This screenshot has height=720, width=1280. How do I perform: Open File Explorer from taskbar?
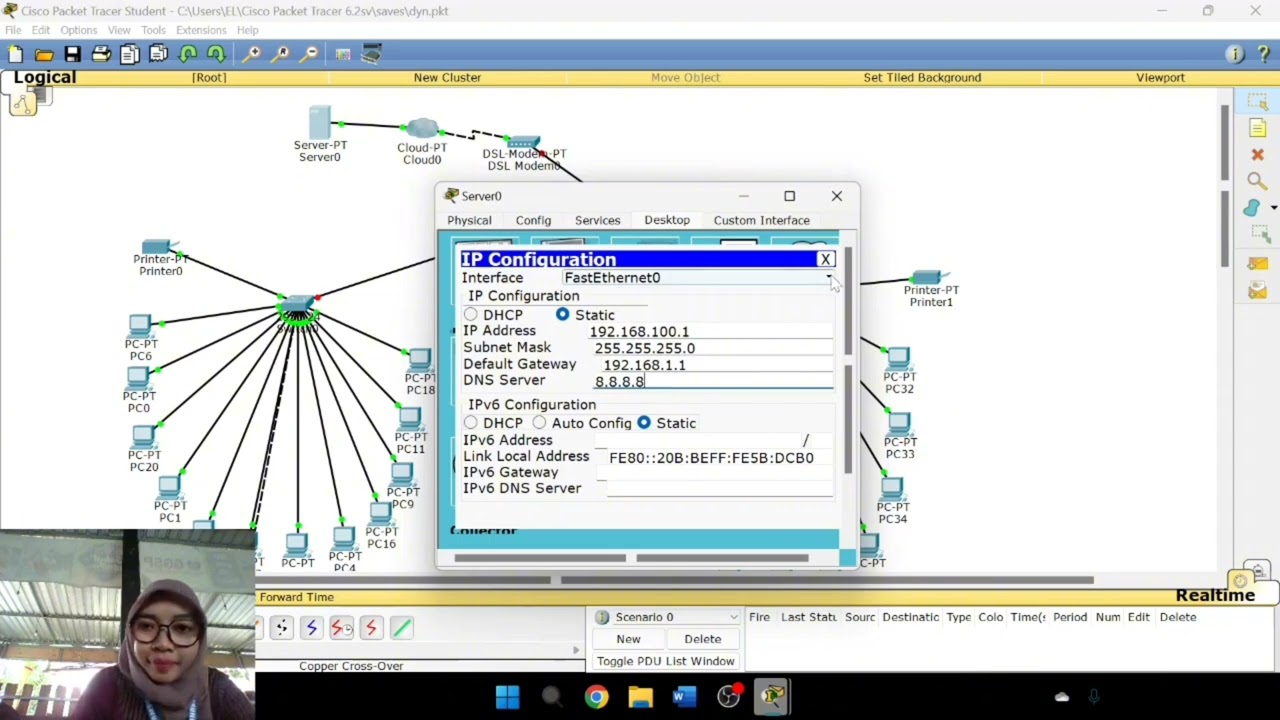click(640, 696)
